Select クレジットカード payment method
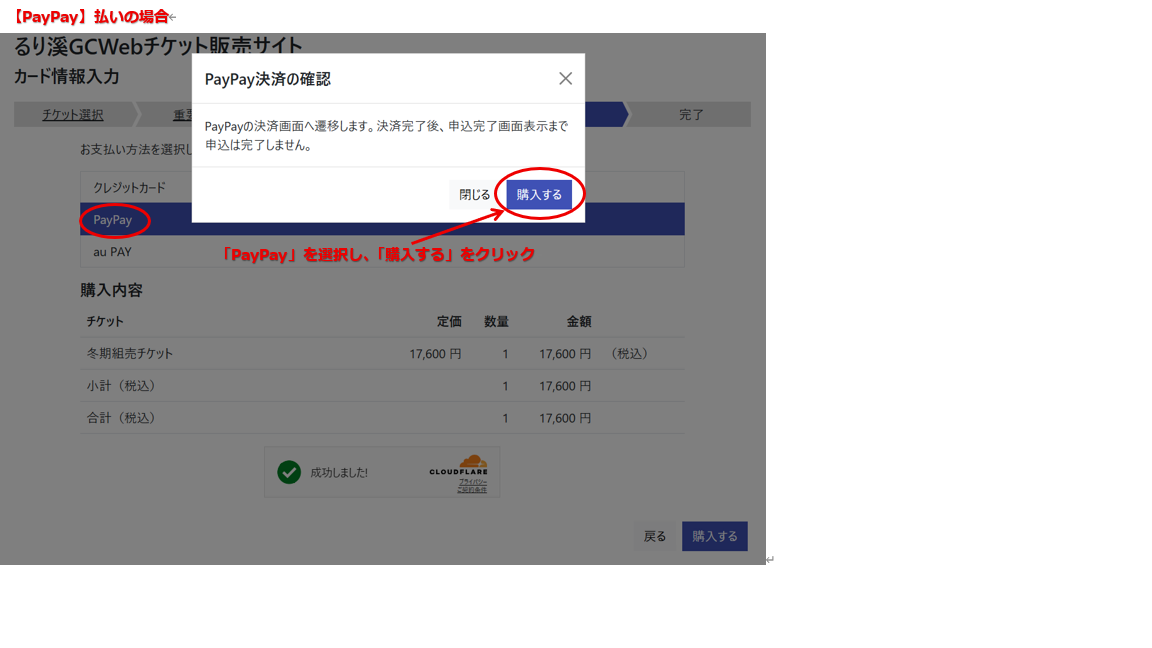The width and height of the screenshot is (1152, 648). click(130, 188)
